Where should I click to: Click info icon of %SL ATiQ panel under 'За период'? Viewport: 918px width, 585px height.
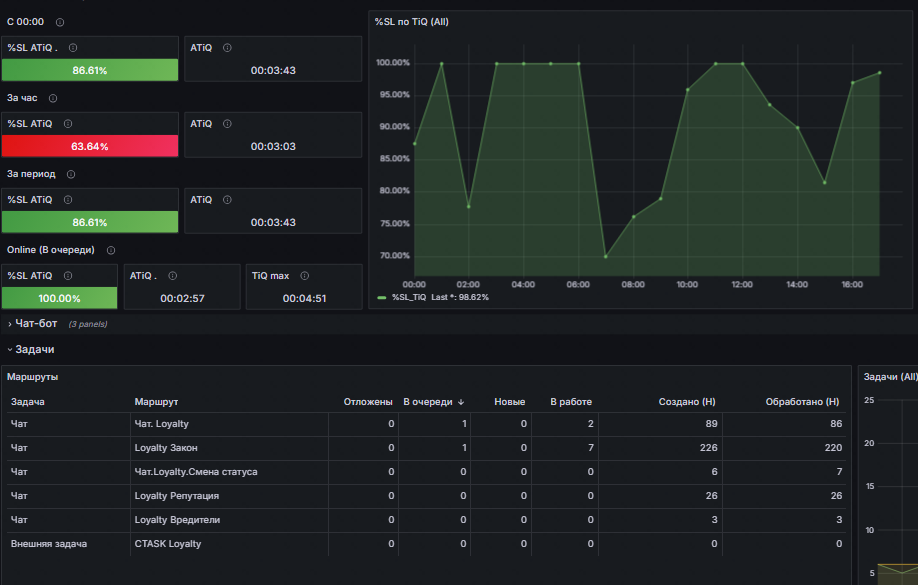click(x=68, y=200)
